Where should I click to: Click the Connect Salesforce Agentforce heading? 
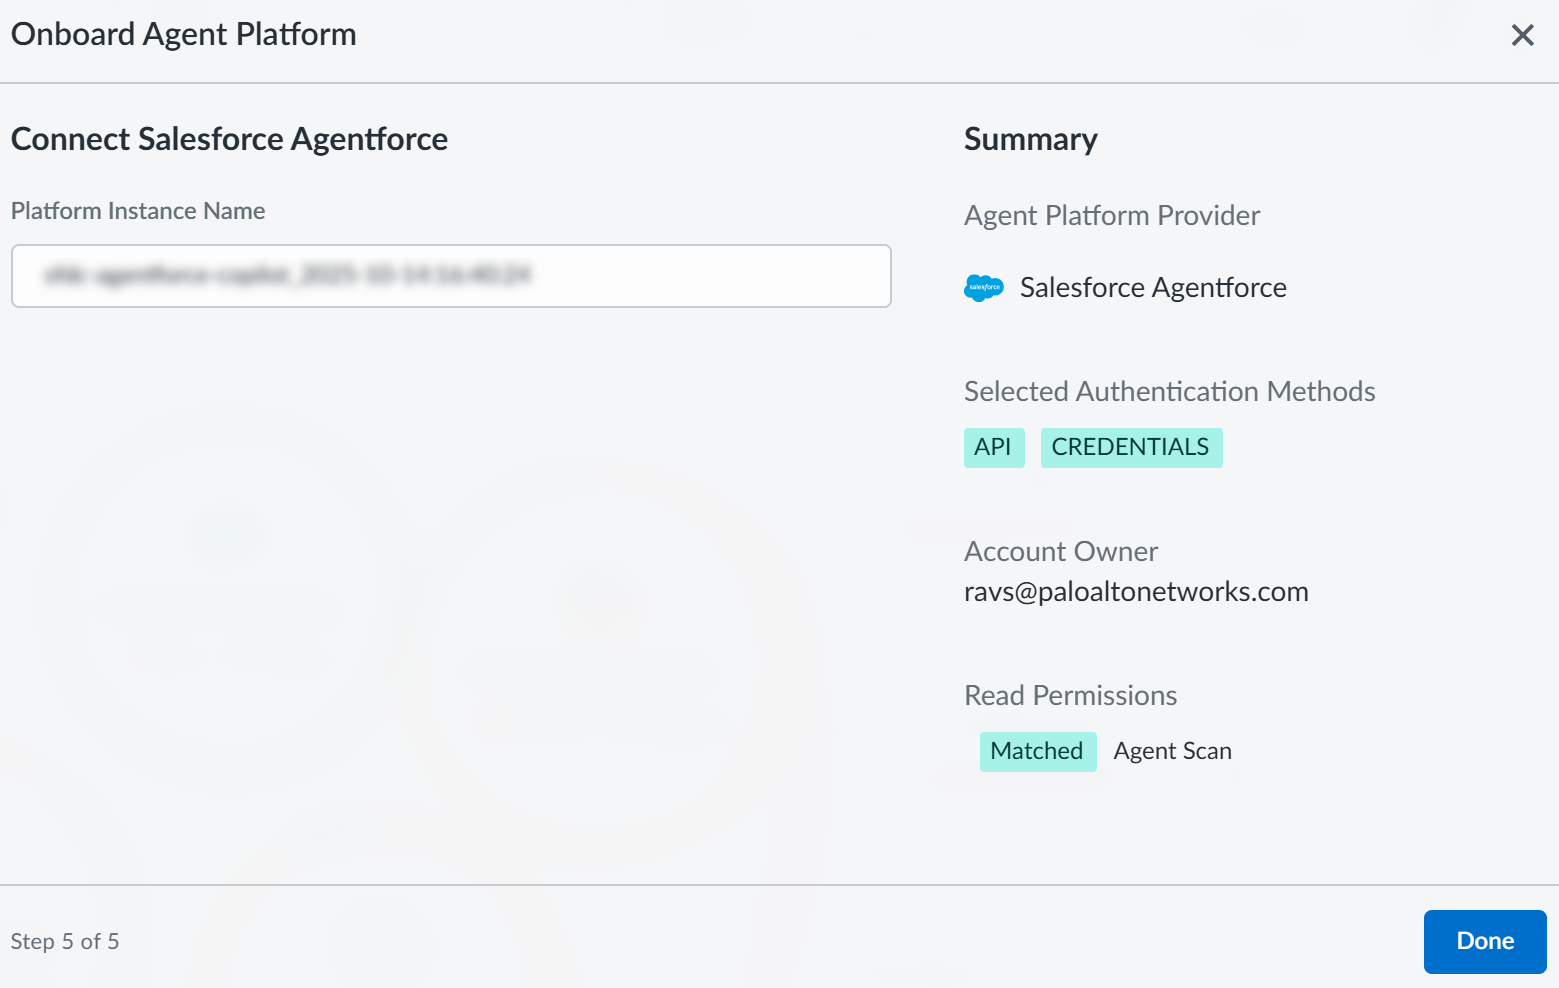(229, 139)
